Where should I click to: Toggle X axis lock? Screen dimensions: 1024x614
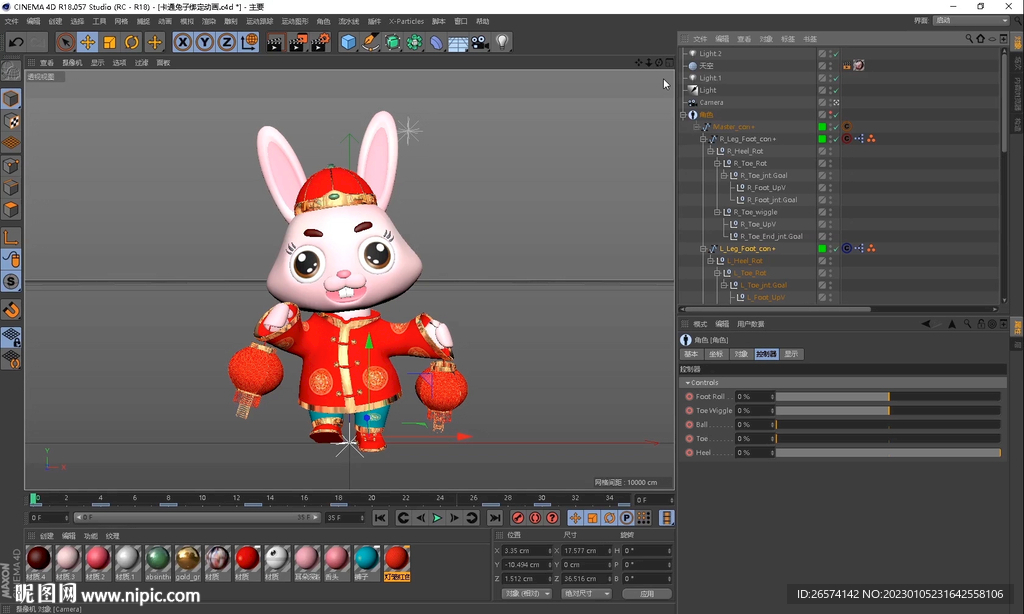(183, 42)
